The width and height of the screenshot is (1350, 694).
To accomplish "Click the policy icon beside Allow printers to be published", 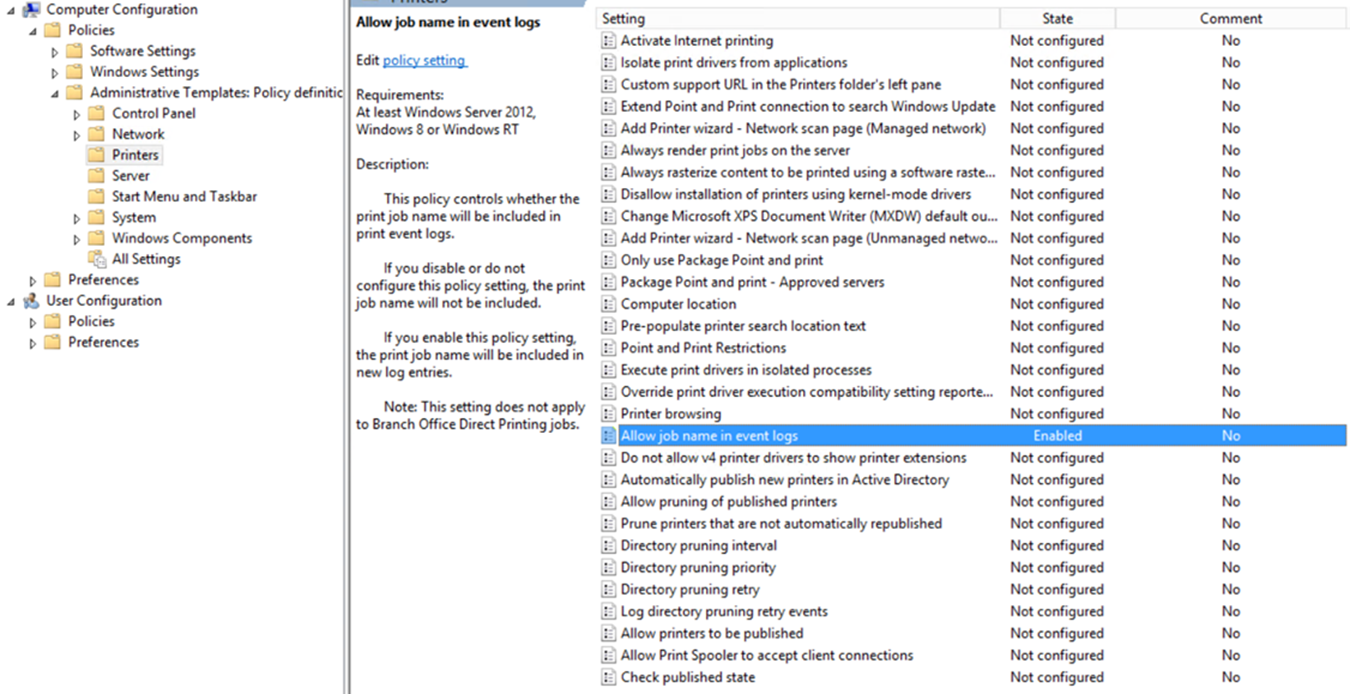I will coord(608,634).
